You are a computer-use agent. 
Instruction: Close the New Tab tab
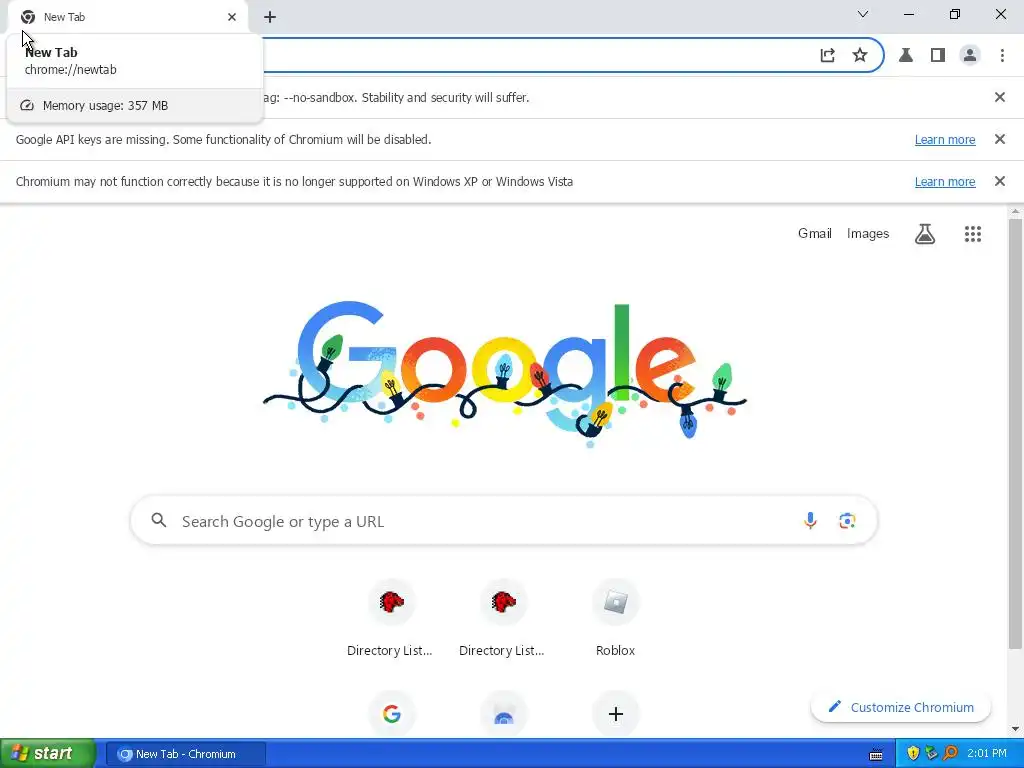[x=232, y=17]
